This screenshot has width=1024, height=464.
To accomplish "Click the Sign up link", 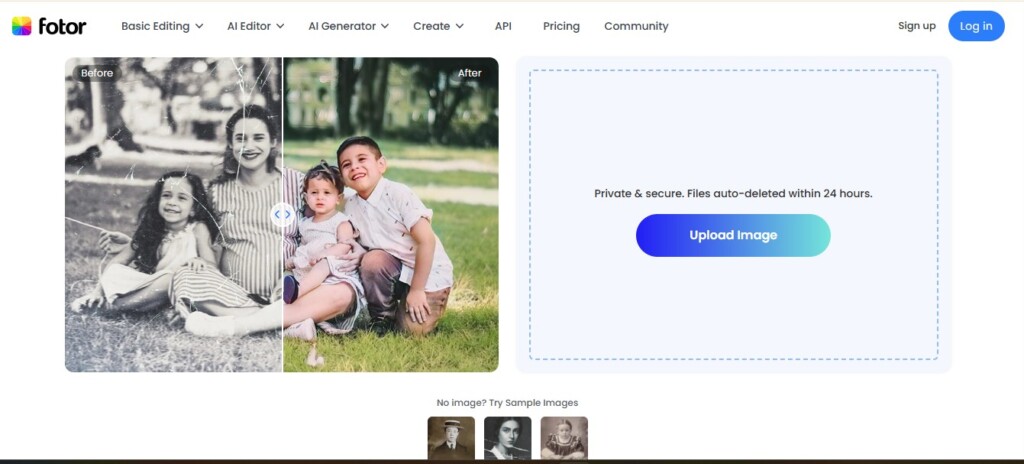I will (916, 26).
